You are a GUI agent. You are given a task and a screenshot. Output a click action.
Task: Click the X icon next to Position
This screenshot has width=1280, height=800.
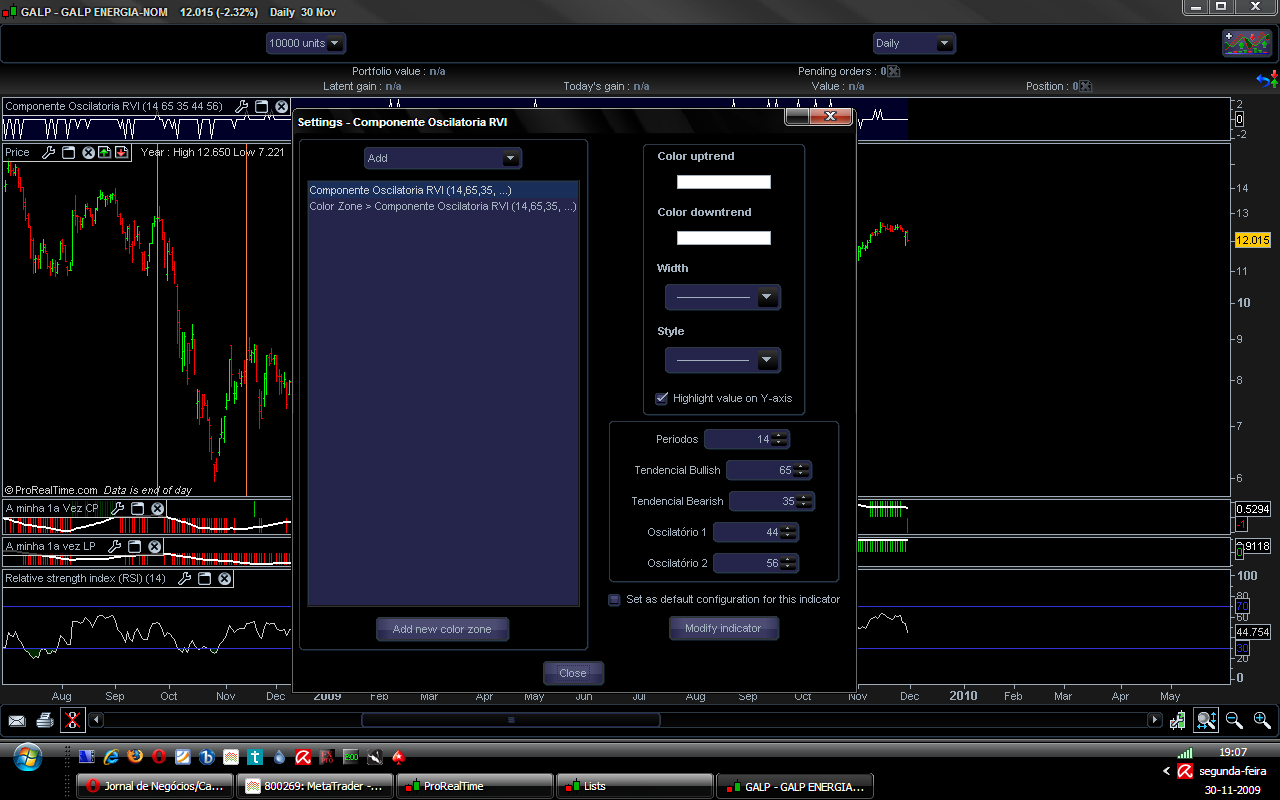1085,86
